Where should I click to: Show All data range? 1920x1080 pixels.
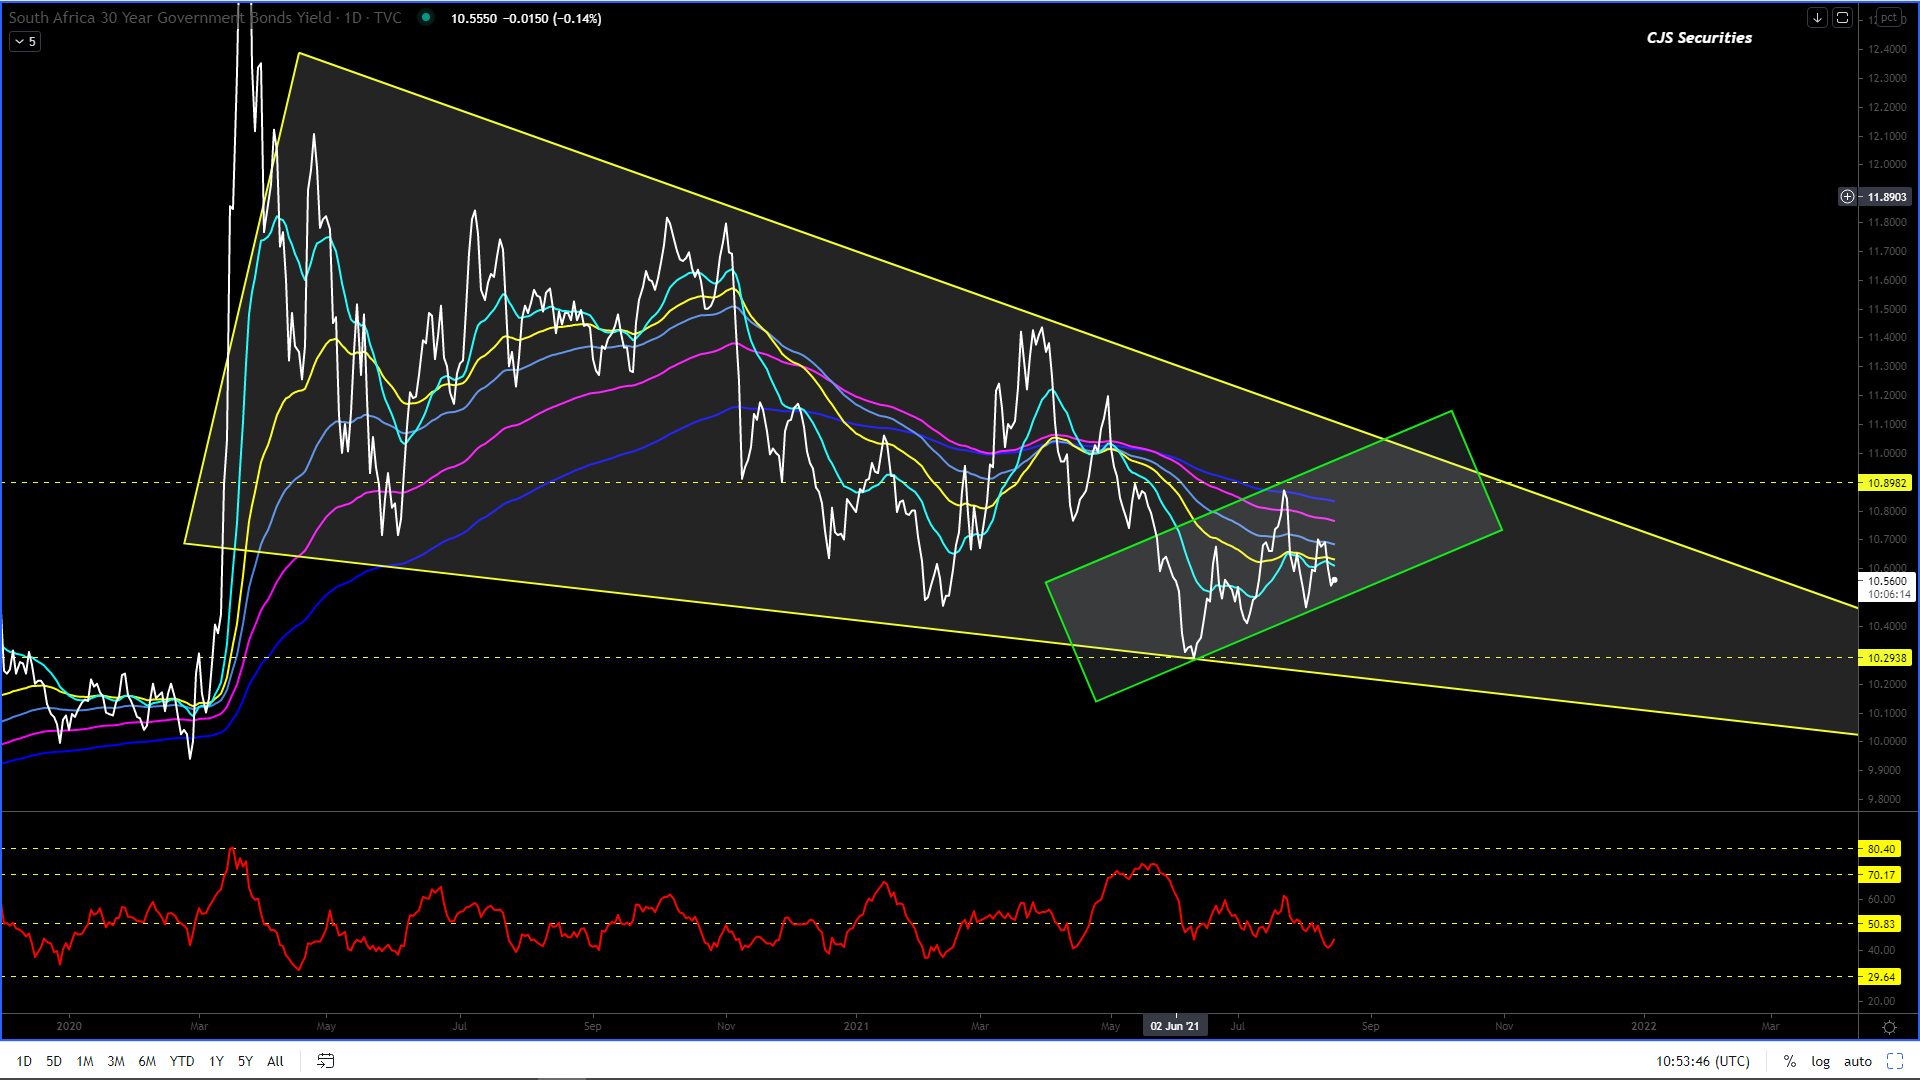click(275, 1061)
